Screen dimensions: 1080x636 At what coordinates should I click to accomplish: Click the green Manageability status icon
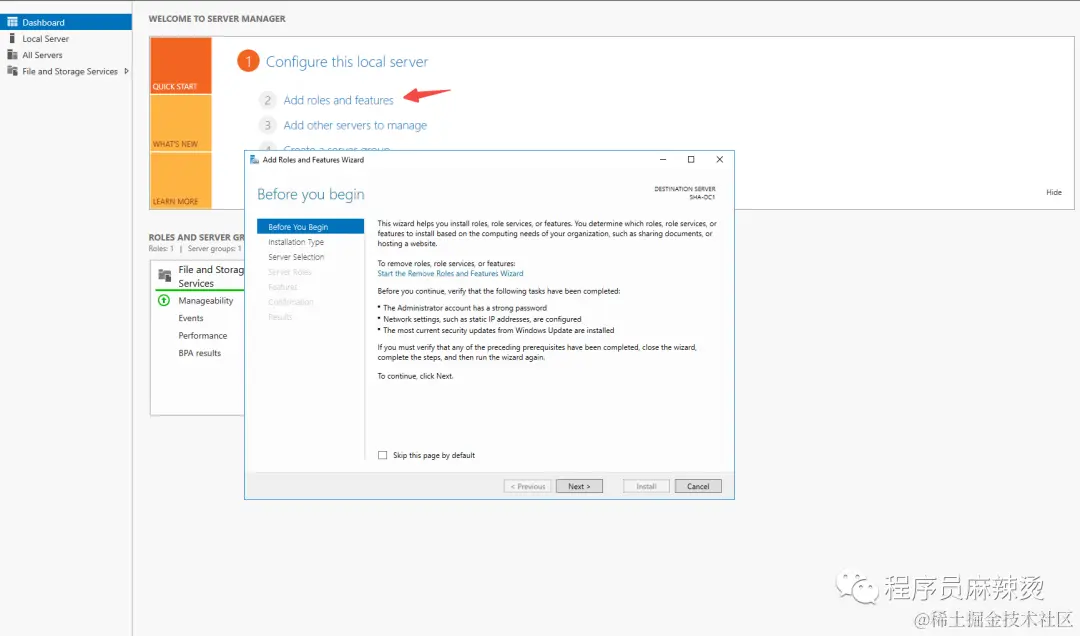coord(164,300)
